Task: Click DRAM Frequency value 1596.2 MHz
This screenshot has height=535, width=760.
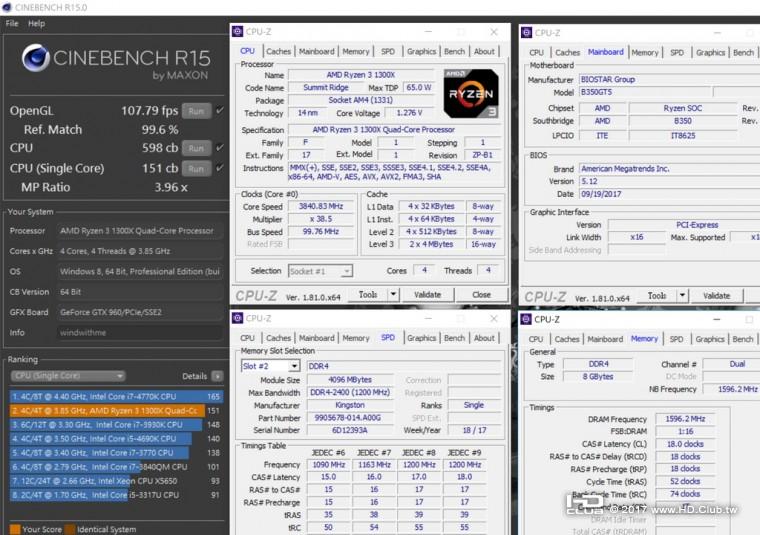Action: 685,419
